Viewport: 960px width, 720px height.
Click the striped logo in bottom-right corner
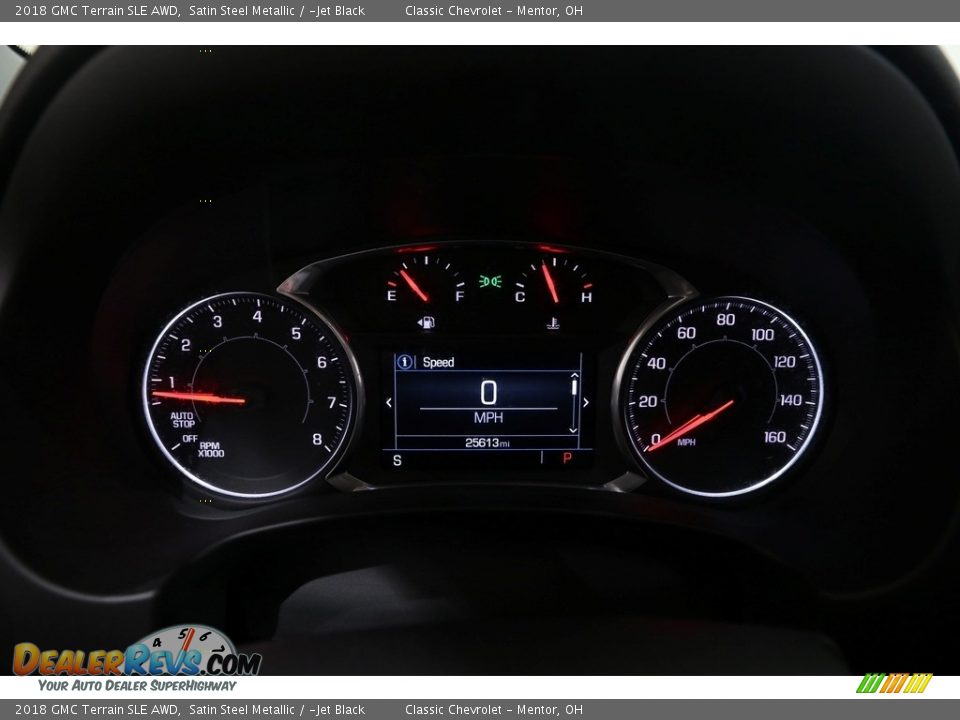point(894,683)
